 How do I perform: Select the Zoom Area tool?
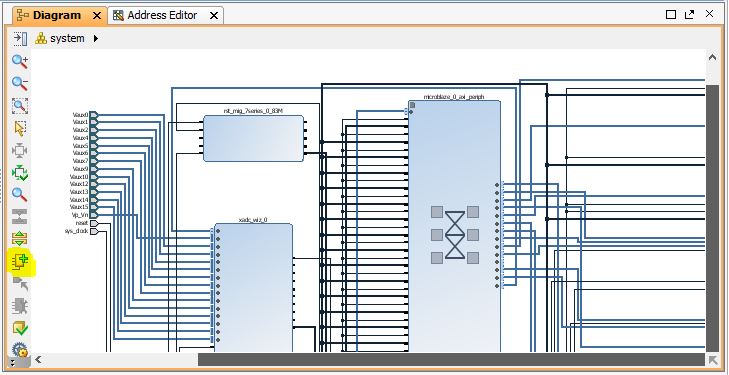[x=20, y=105]
